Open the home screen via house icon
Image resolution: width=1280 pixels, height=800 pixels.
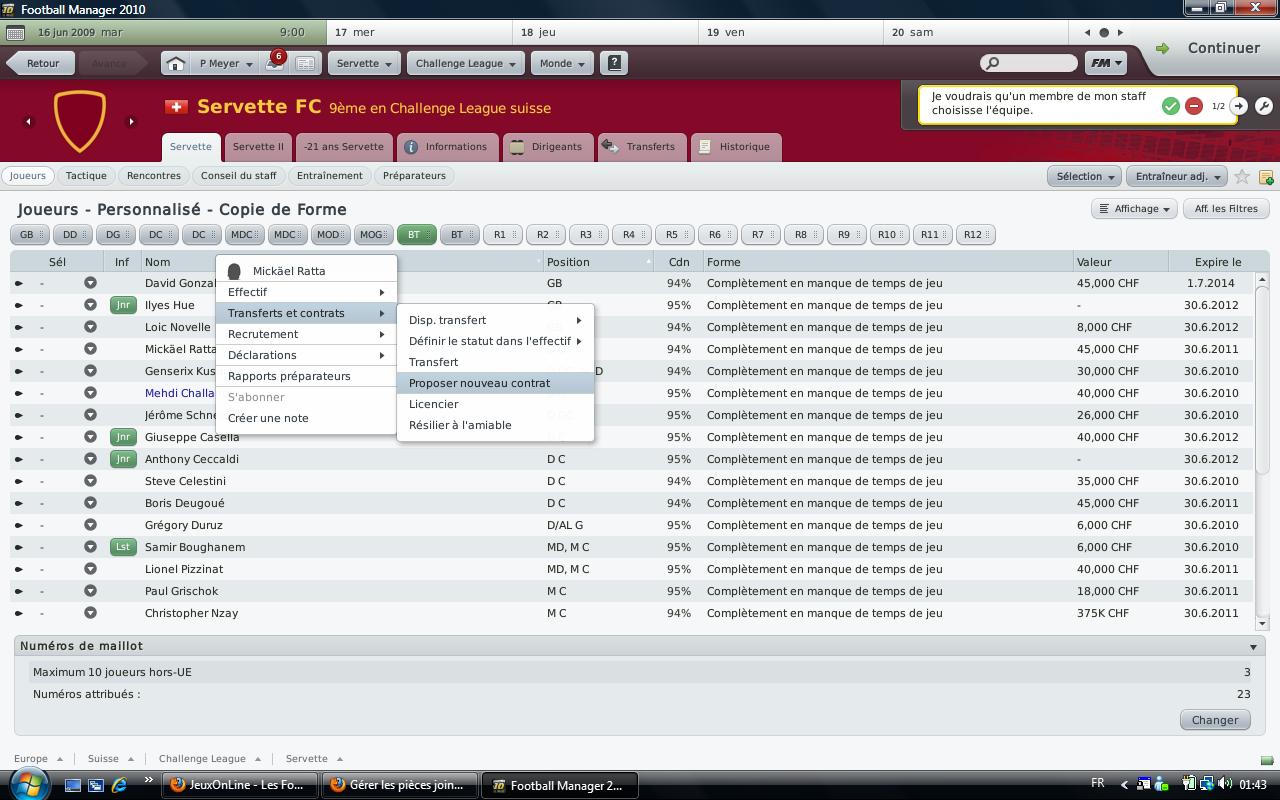click(175, 63)
